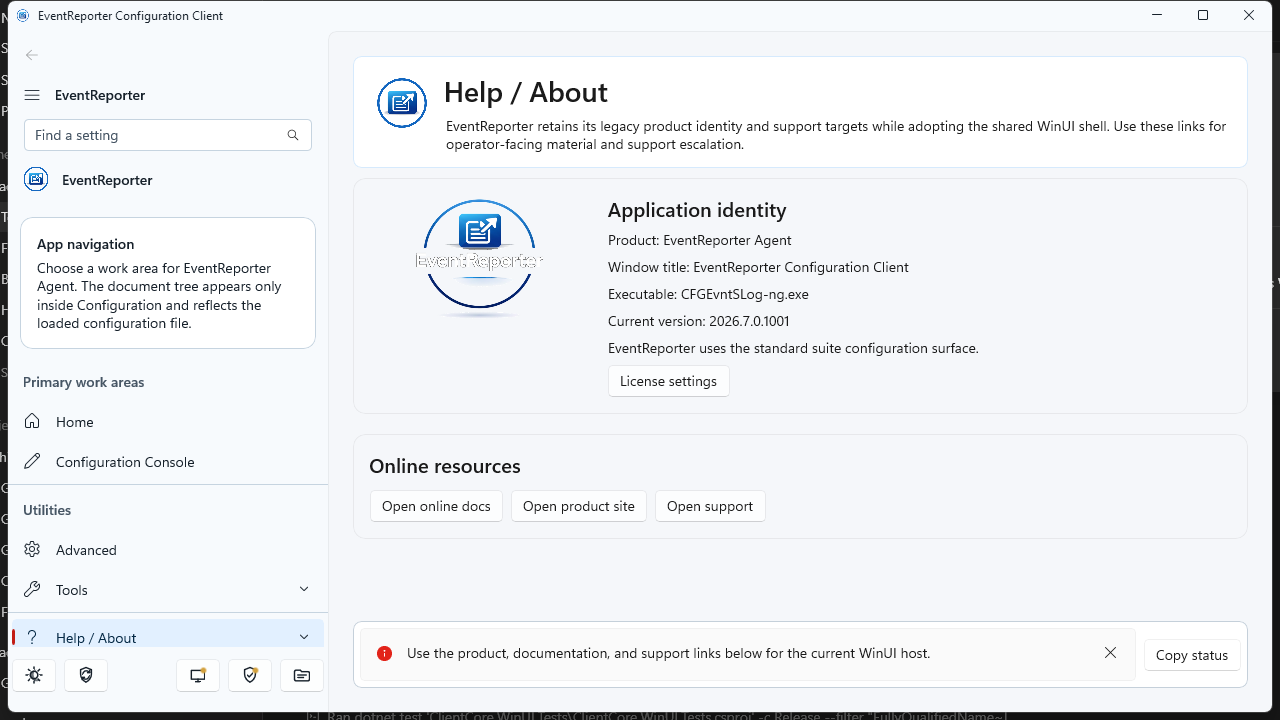The image size is (1280, 720).
Task: Click the Application identity heading
Action: (697, 210)
